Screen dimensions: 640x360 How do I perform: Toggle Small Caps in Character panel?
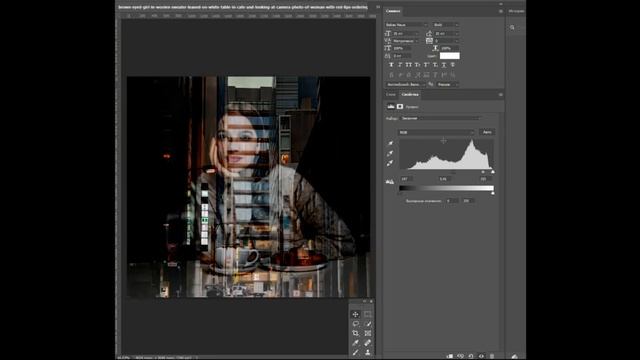[x=418, y=65]
